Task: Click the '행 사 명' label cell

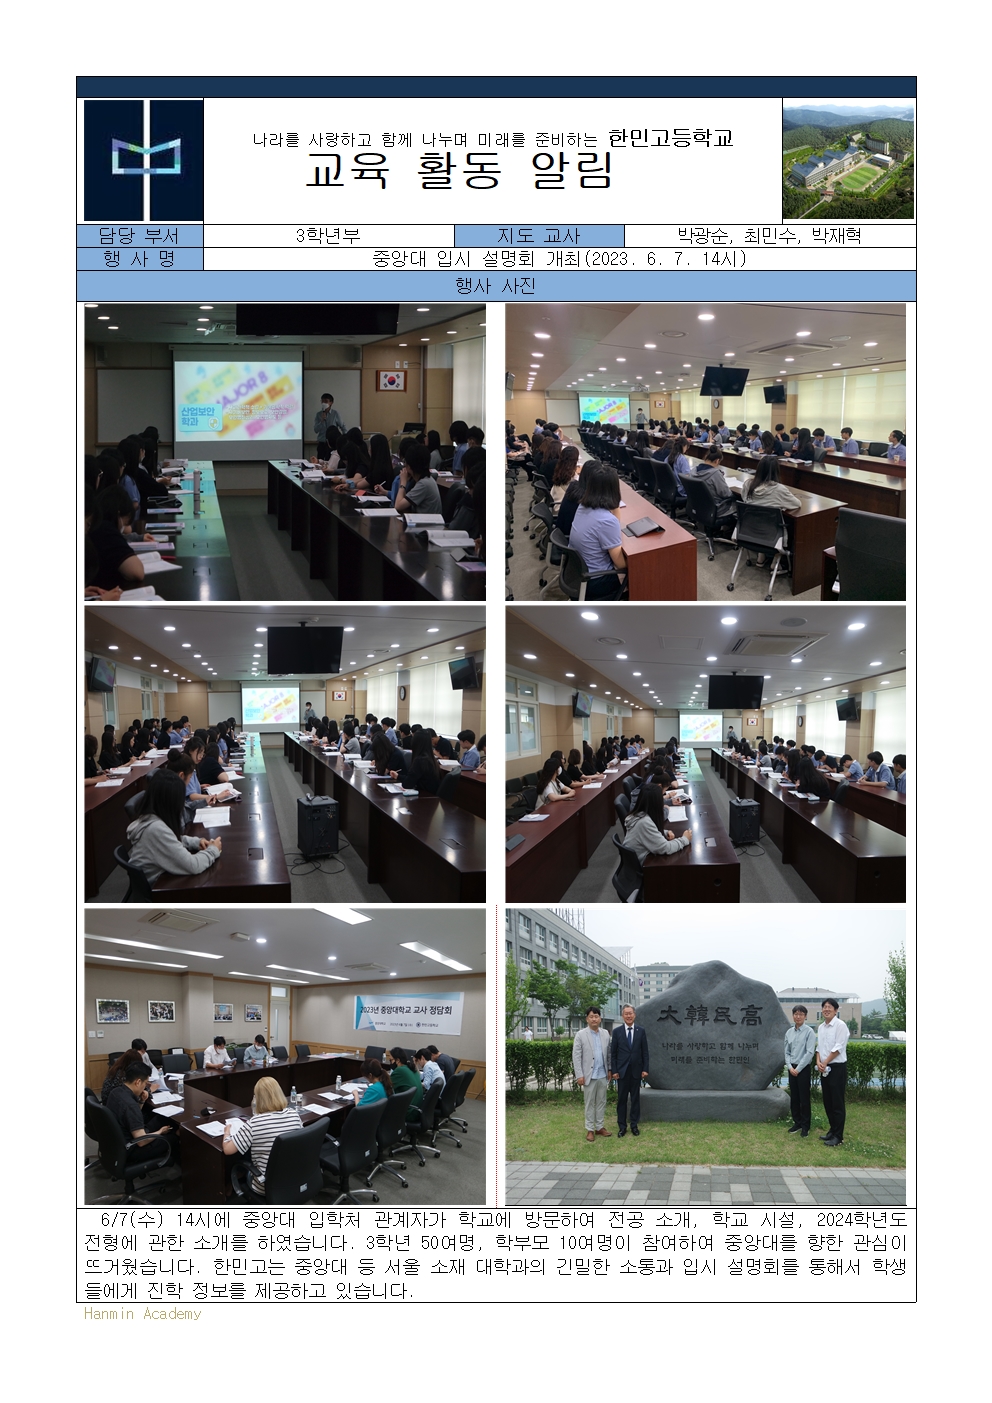Action: click(x=140, y=259)
